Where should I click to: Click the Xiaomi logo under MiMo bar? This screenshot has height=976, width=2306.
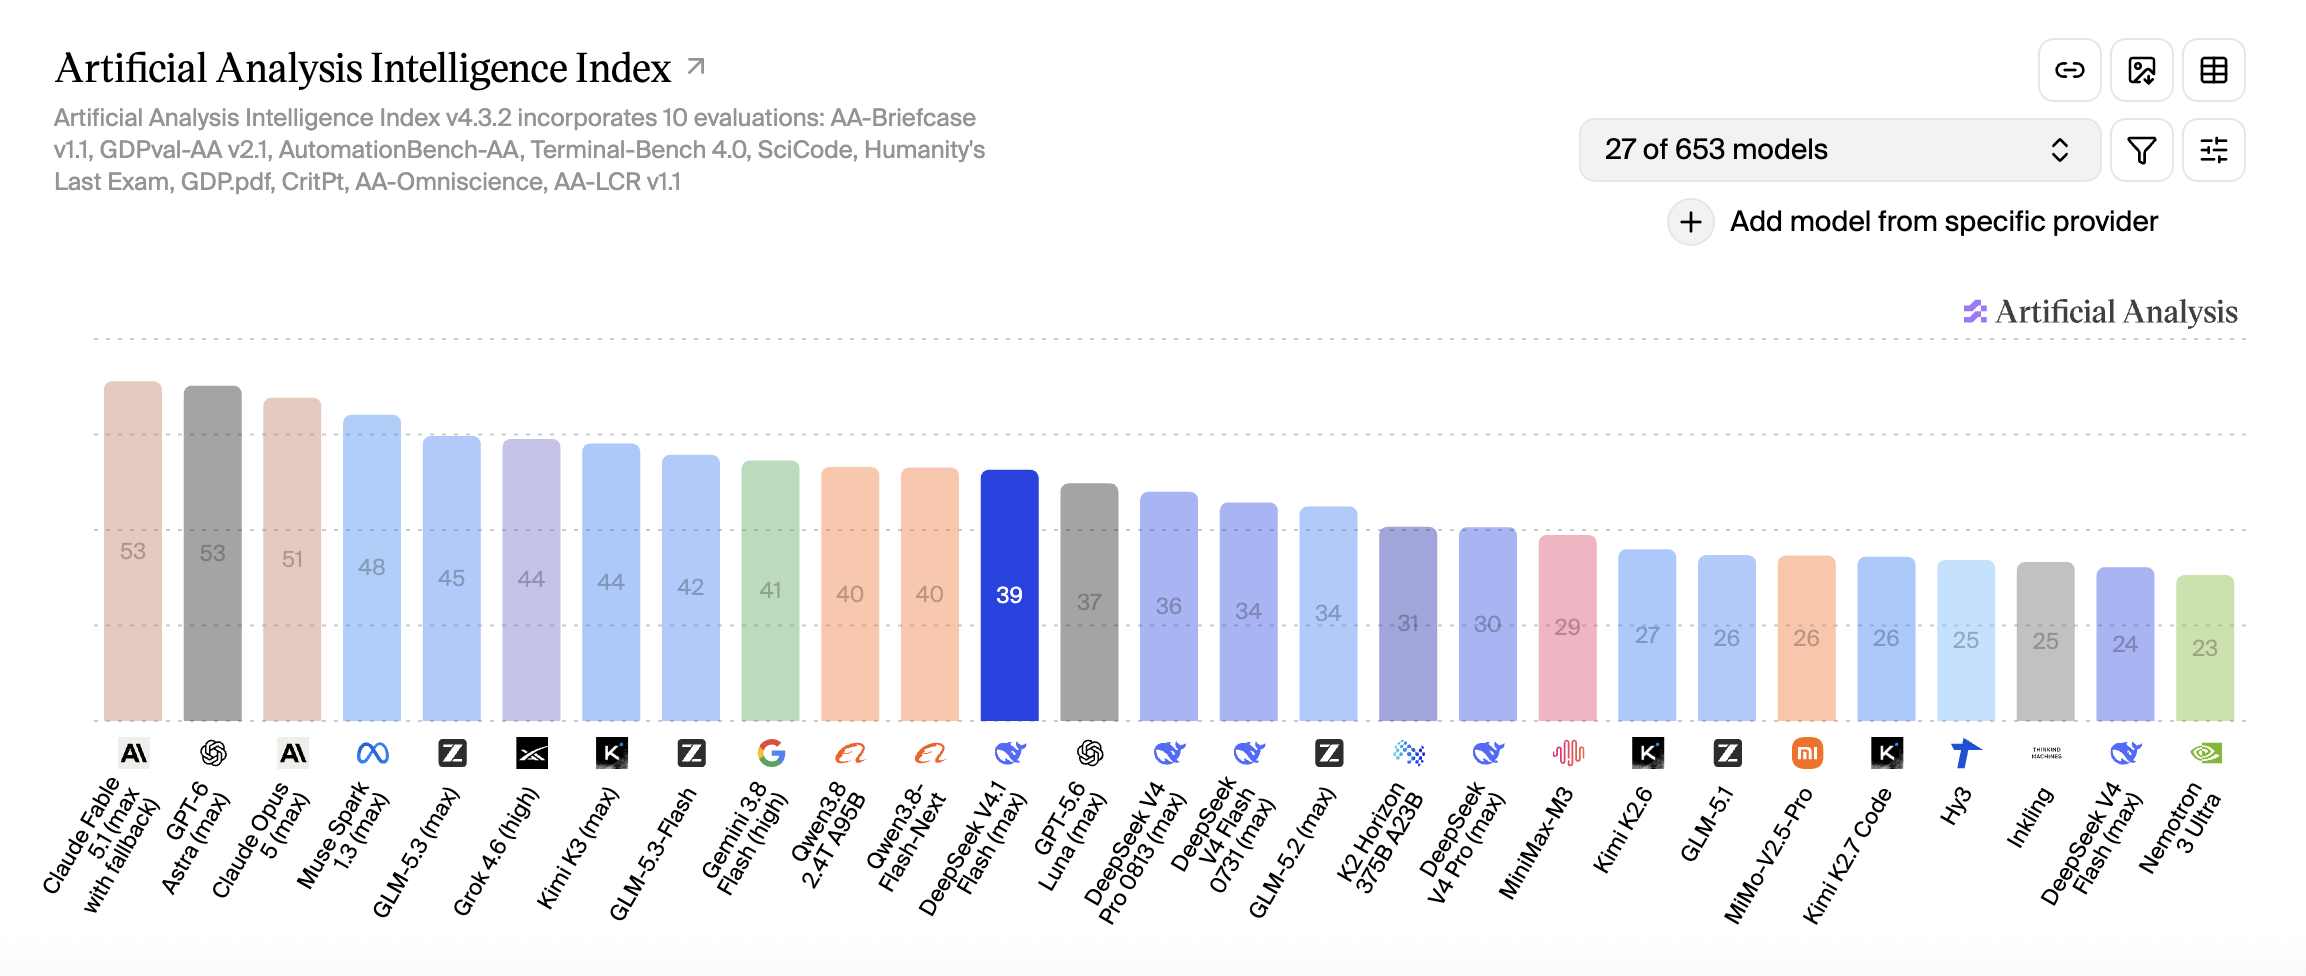(x=1806, y=753)
